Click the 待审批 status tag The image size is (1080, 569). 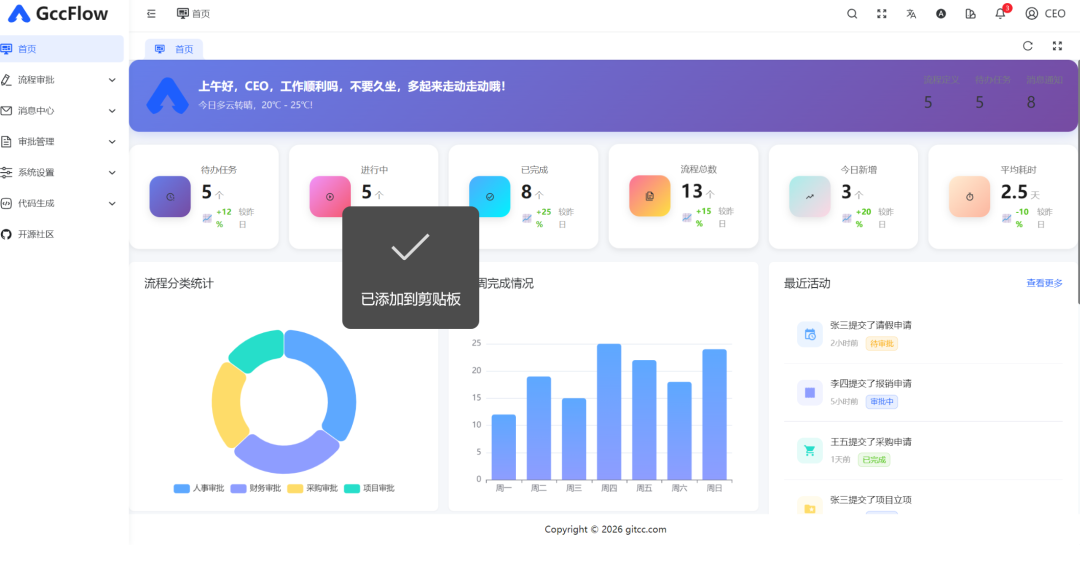(x=882, y=343)
